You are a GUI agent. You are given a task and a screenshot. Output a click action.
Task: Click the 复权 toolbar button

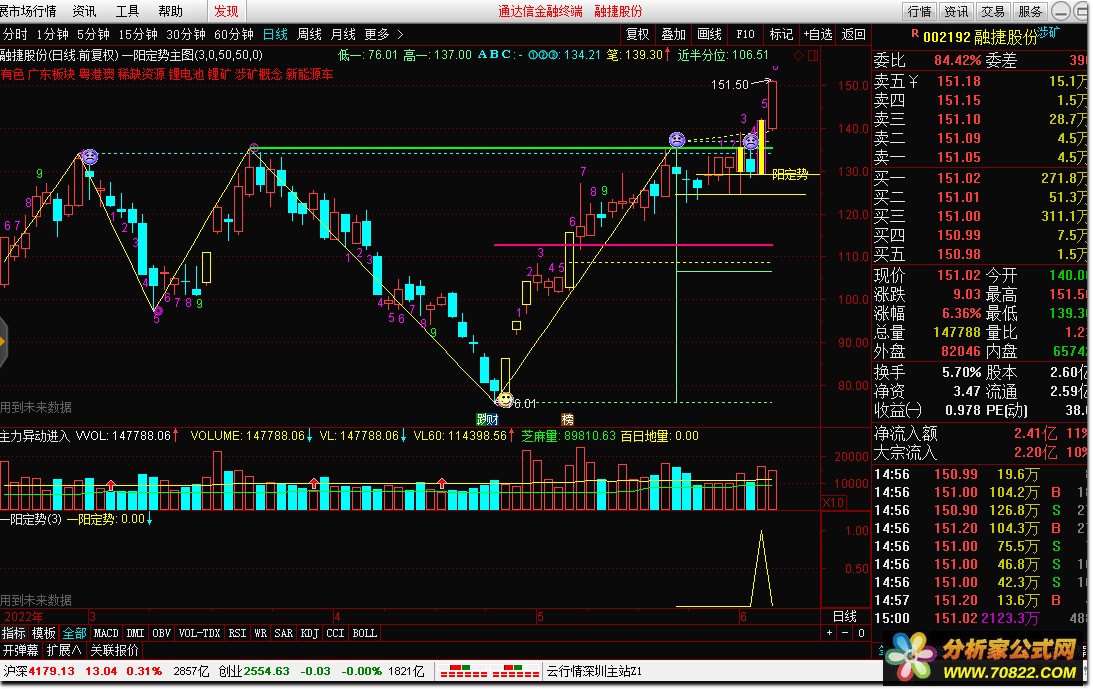[x=637, y=34]
